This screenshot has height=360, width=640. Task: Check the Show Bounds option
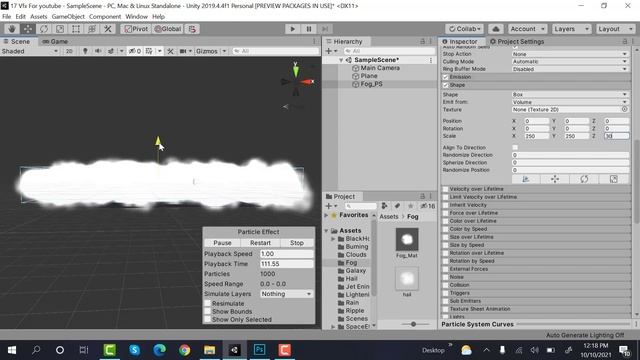(x=207, y=311)
